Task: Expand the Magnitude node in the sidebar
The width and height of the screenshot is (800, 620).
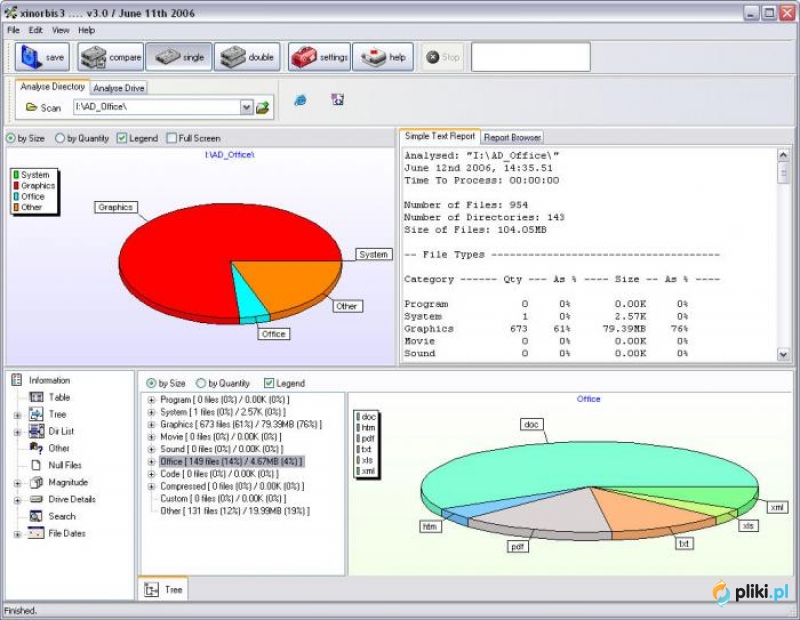Action: click(x=18, y=483)
